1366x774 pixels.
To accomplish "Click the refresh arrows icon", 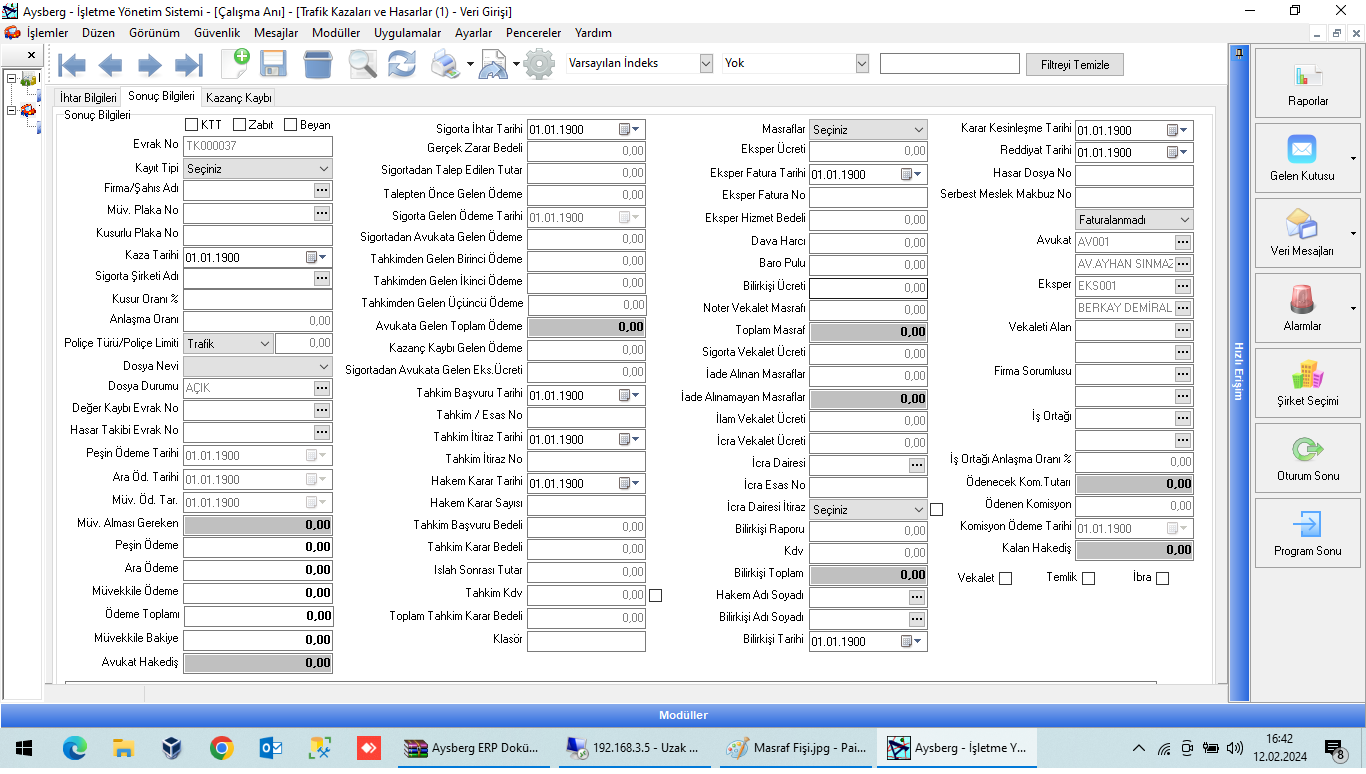I will (402, 64).
